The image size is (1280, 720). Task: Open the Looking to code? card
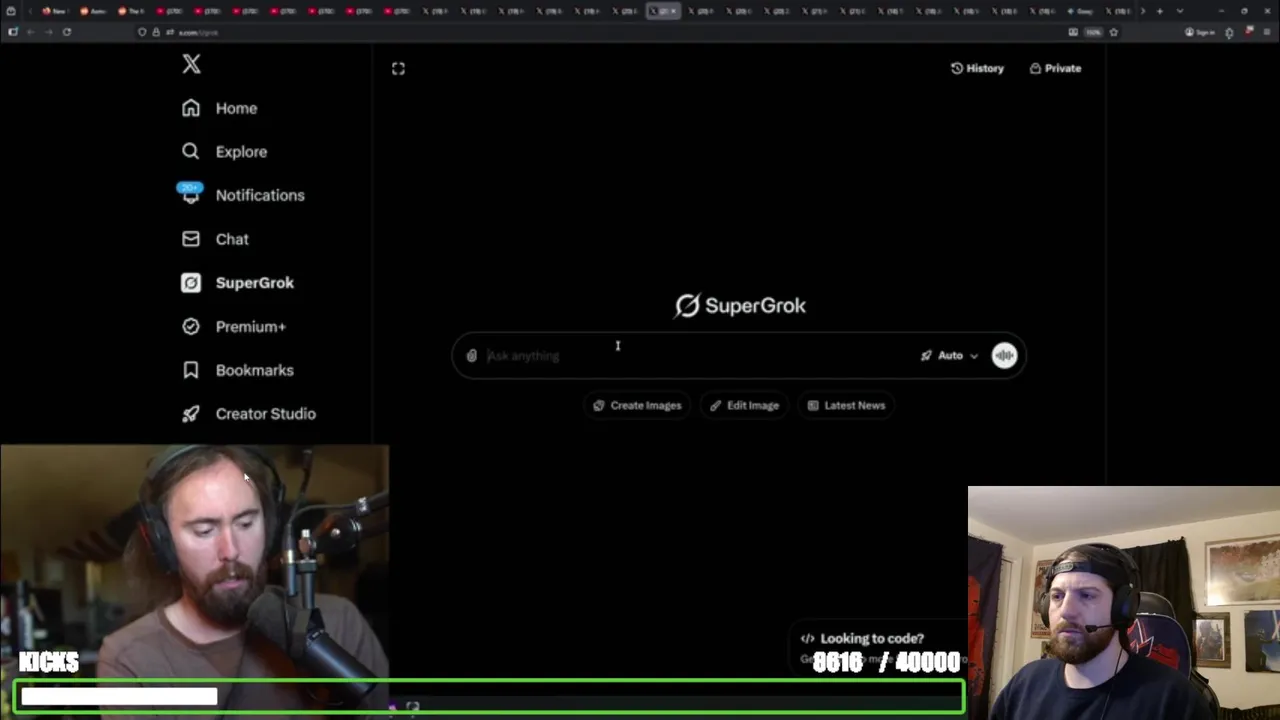coord(876,646)
